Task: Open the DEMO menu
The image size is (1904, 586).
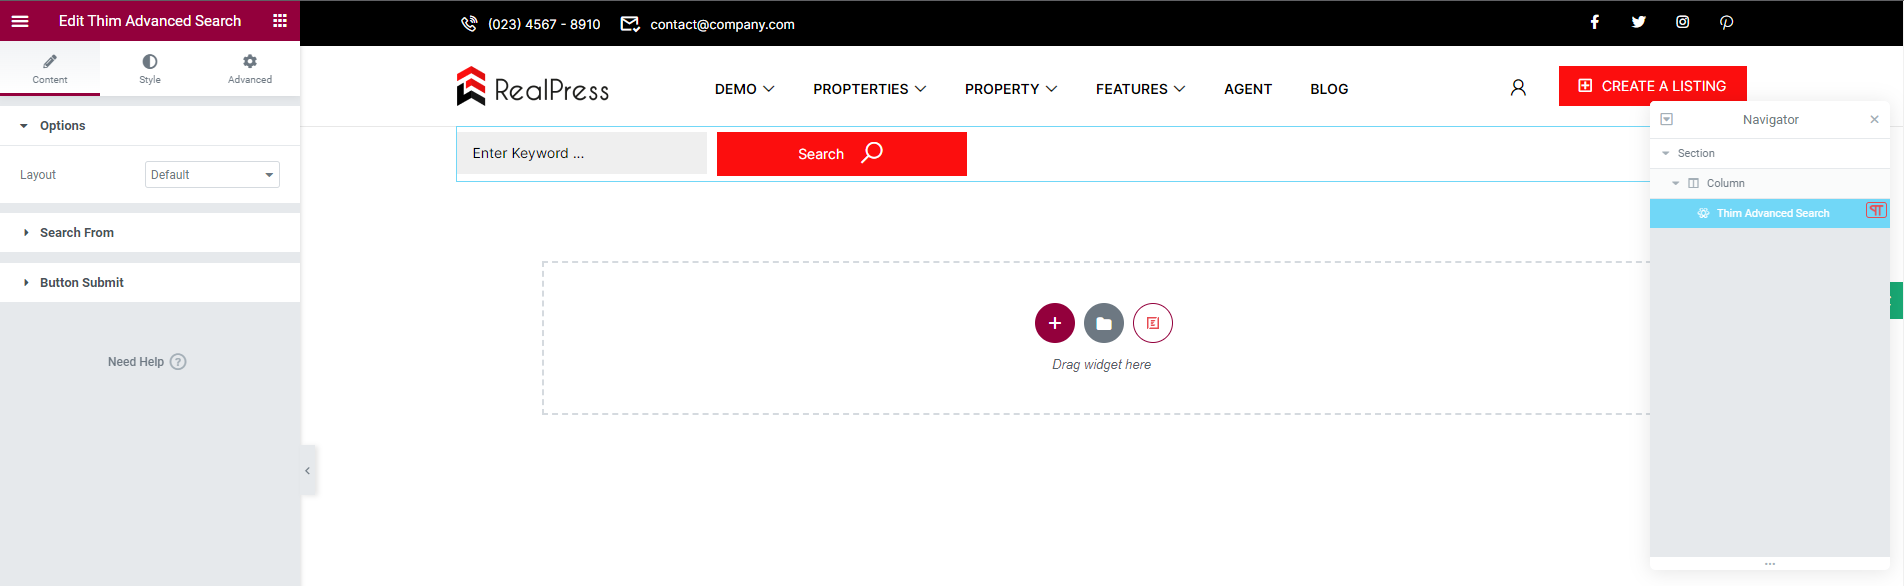Action: pyautogui.click(x=745, y=89)
